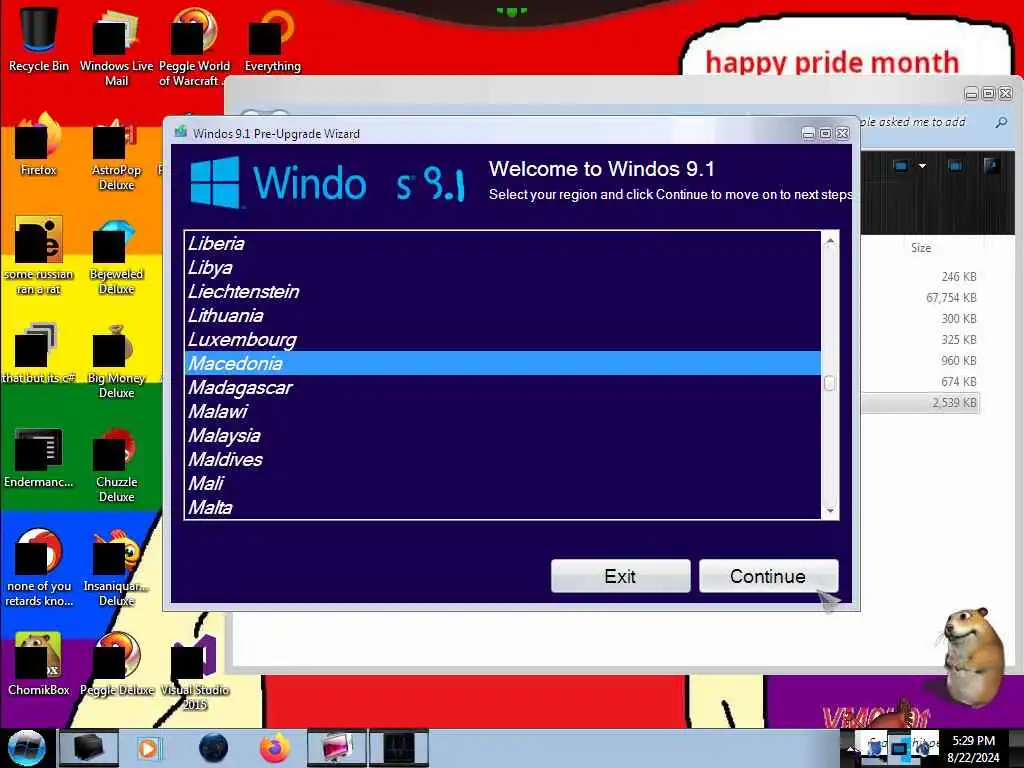Image resolution: width=1024 pixels, height=768 pixels.
Task: Select Lithuania in region list
Action: (x=502, y=315)
